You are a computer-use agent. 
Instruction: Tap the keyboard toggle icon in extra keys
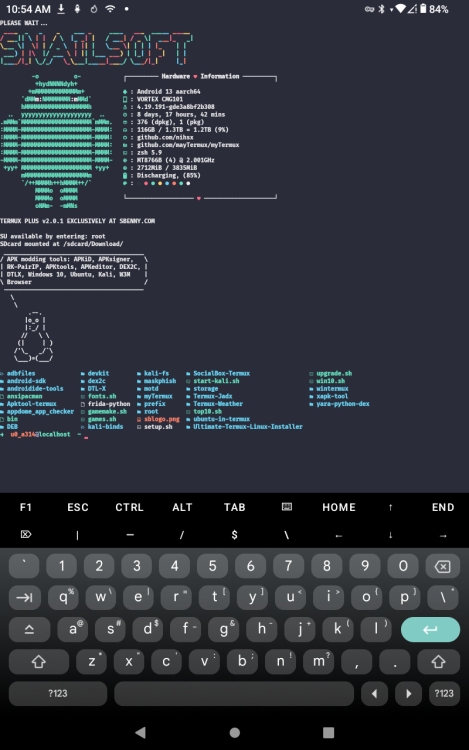[x=287, y=507]
